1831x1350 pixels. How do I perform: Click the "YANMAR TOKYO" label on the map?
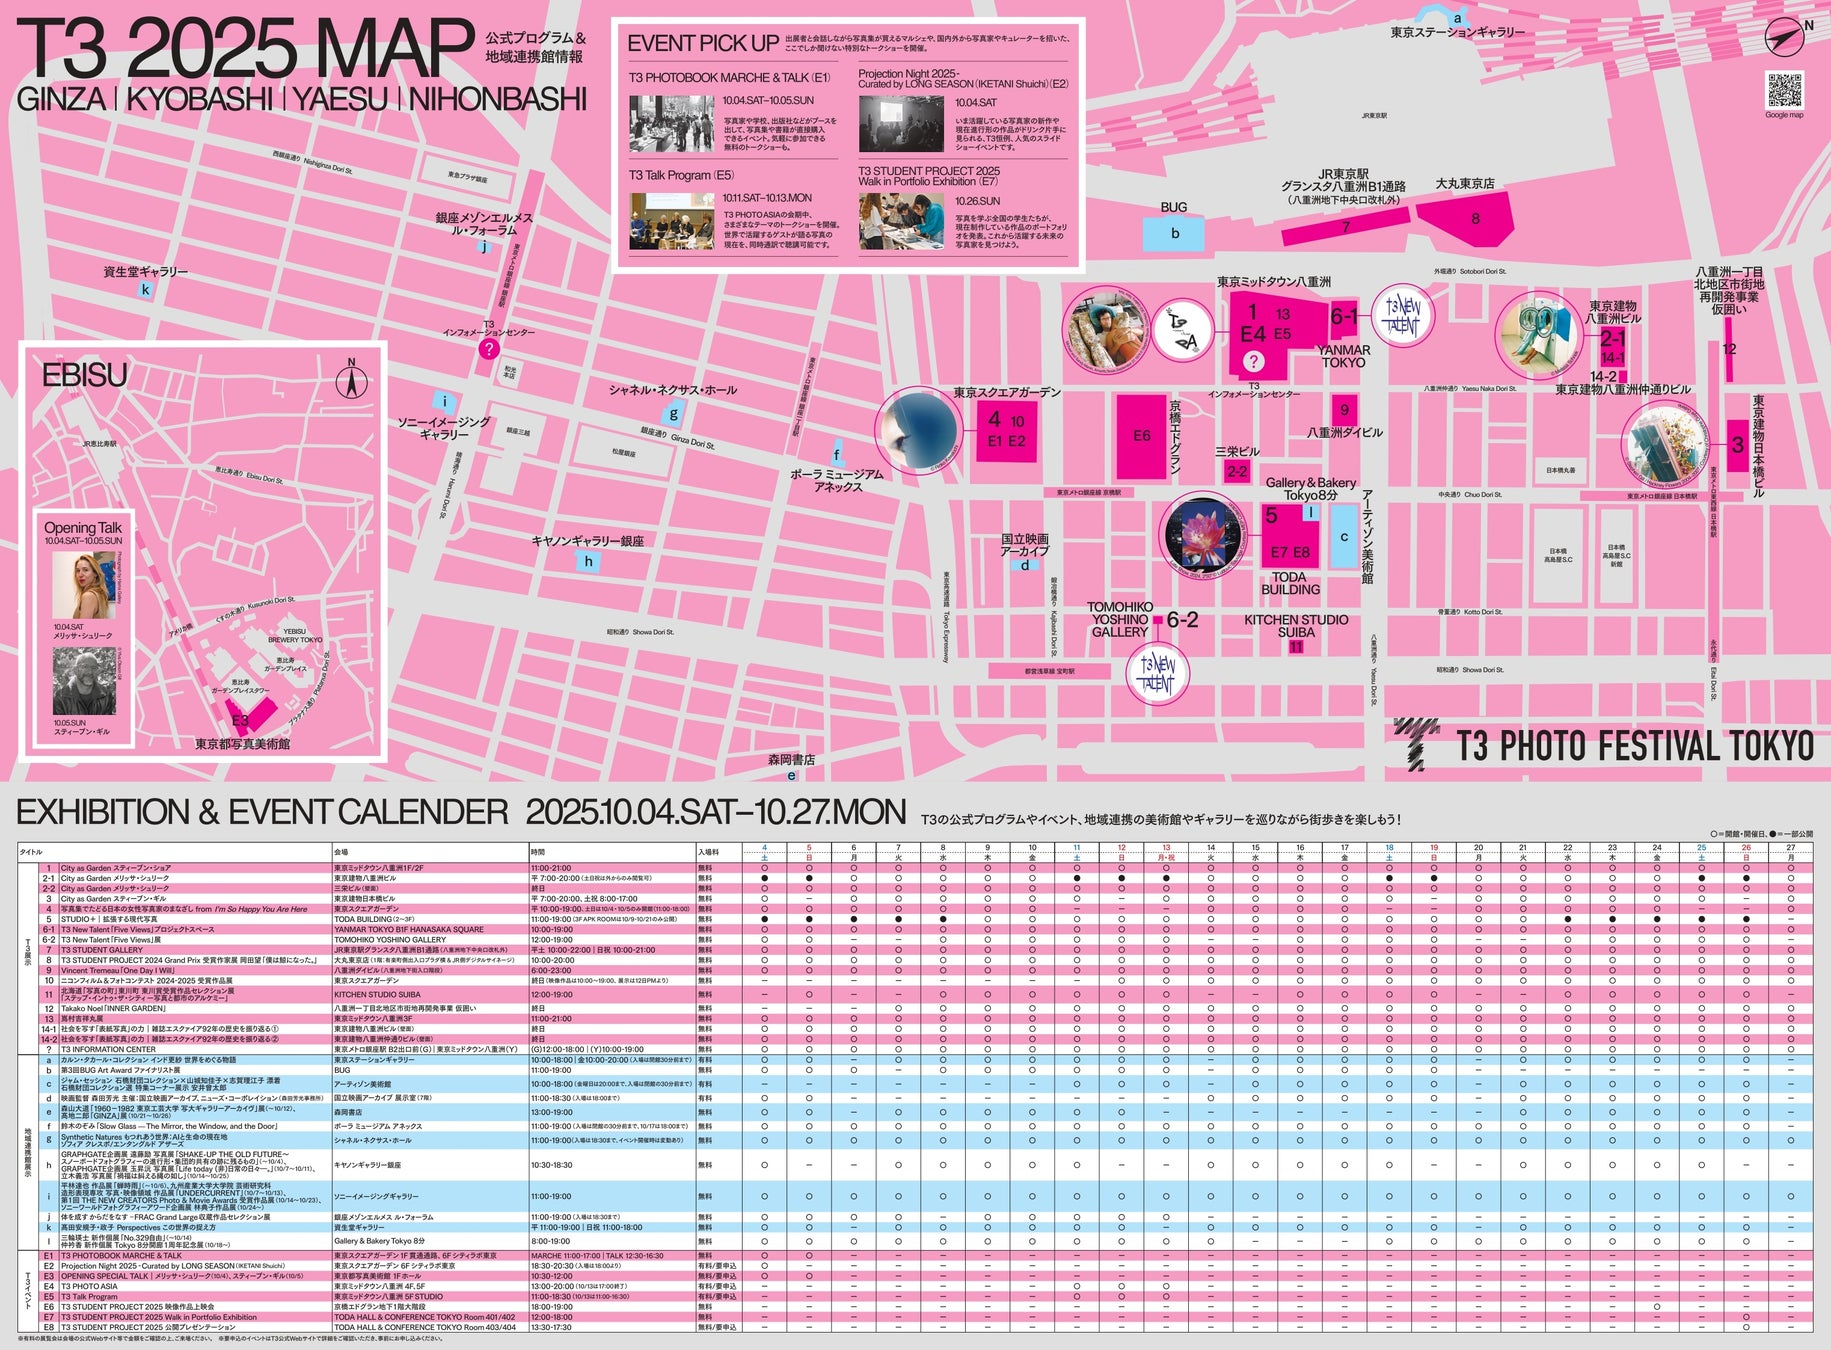point(1344,356)
